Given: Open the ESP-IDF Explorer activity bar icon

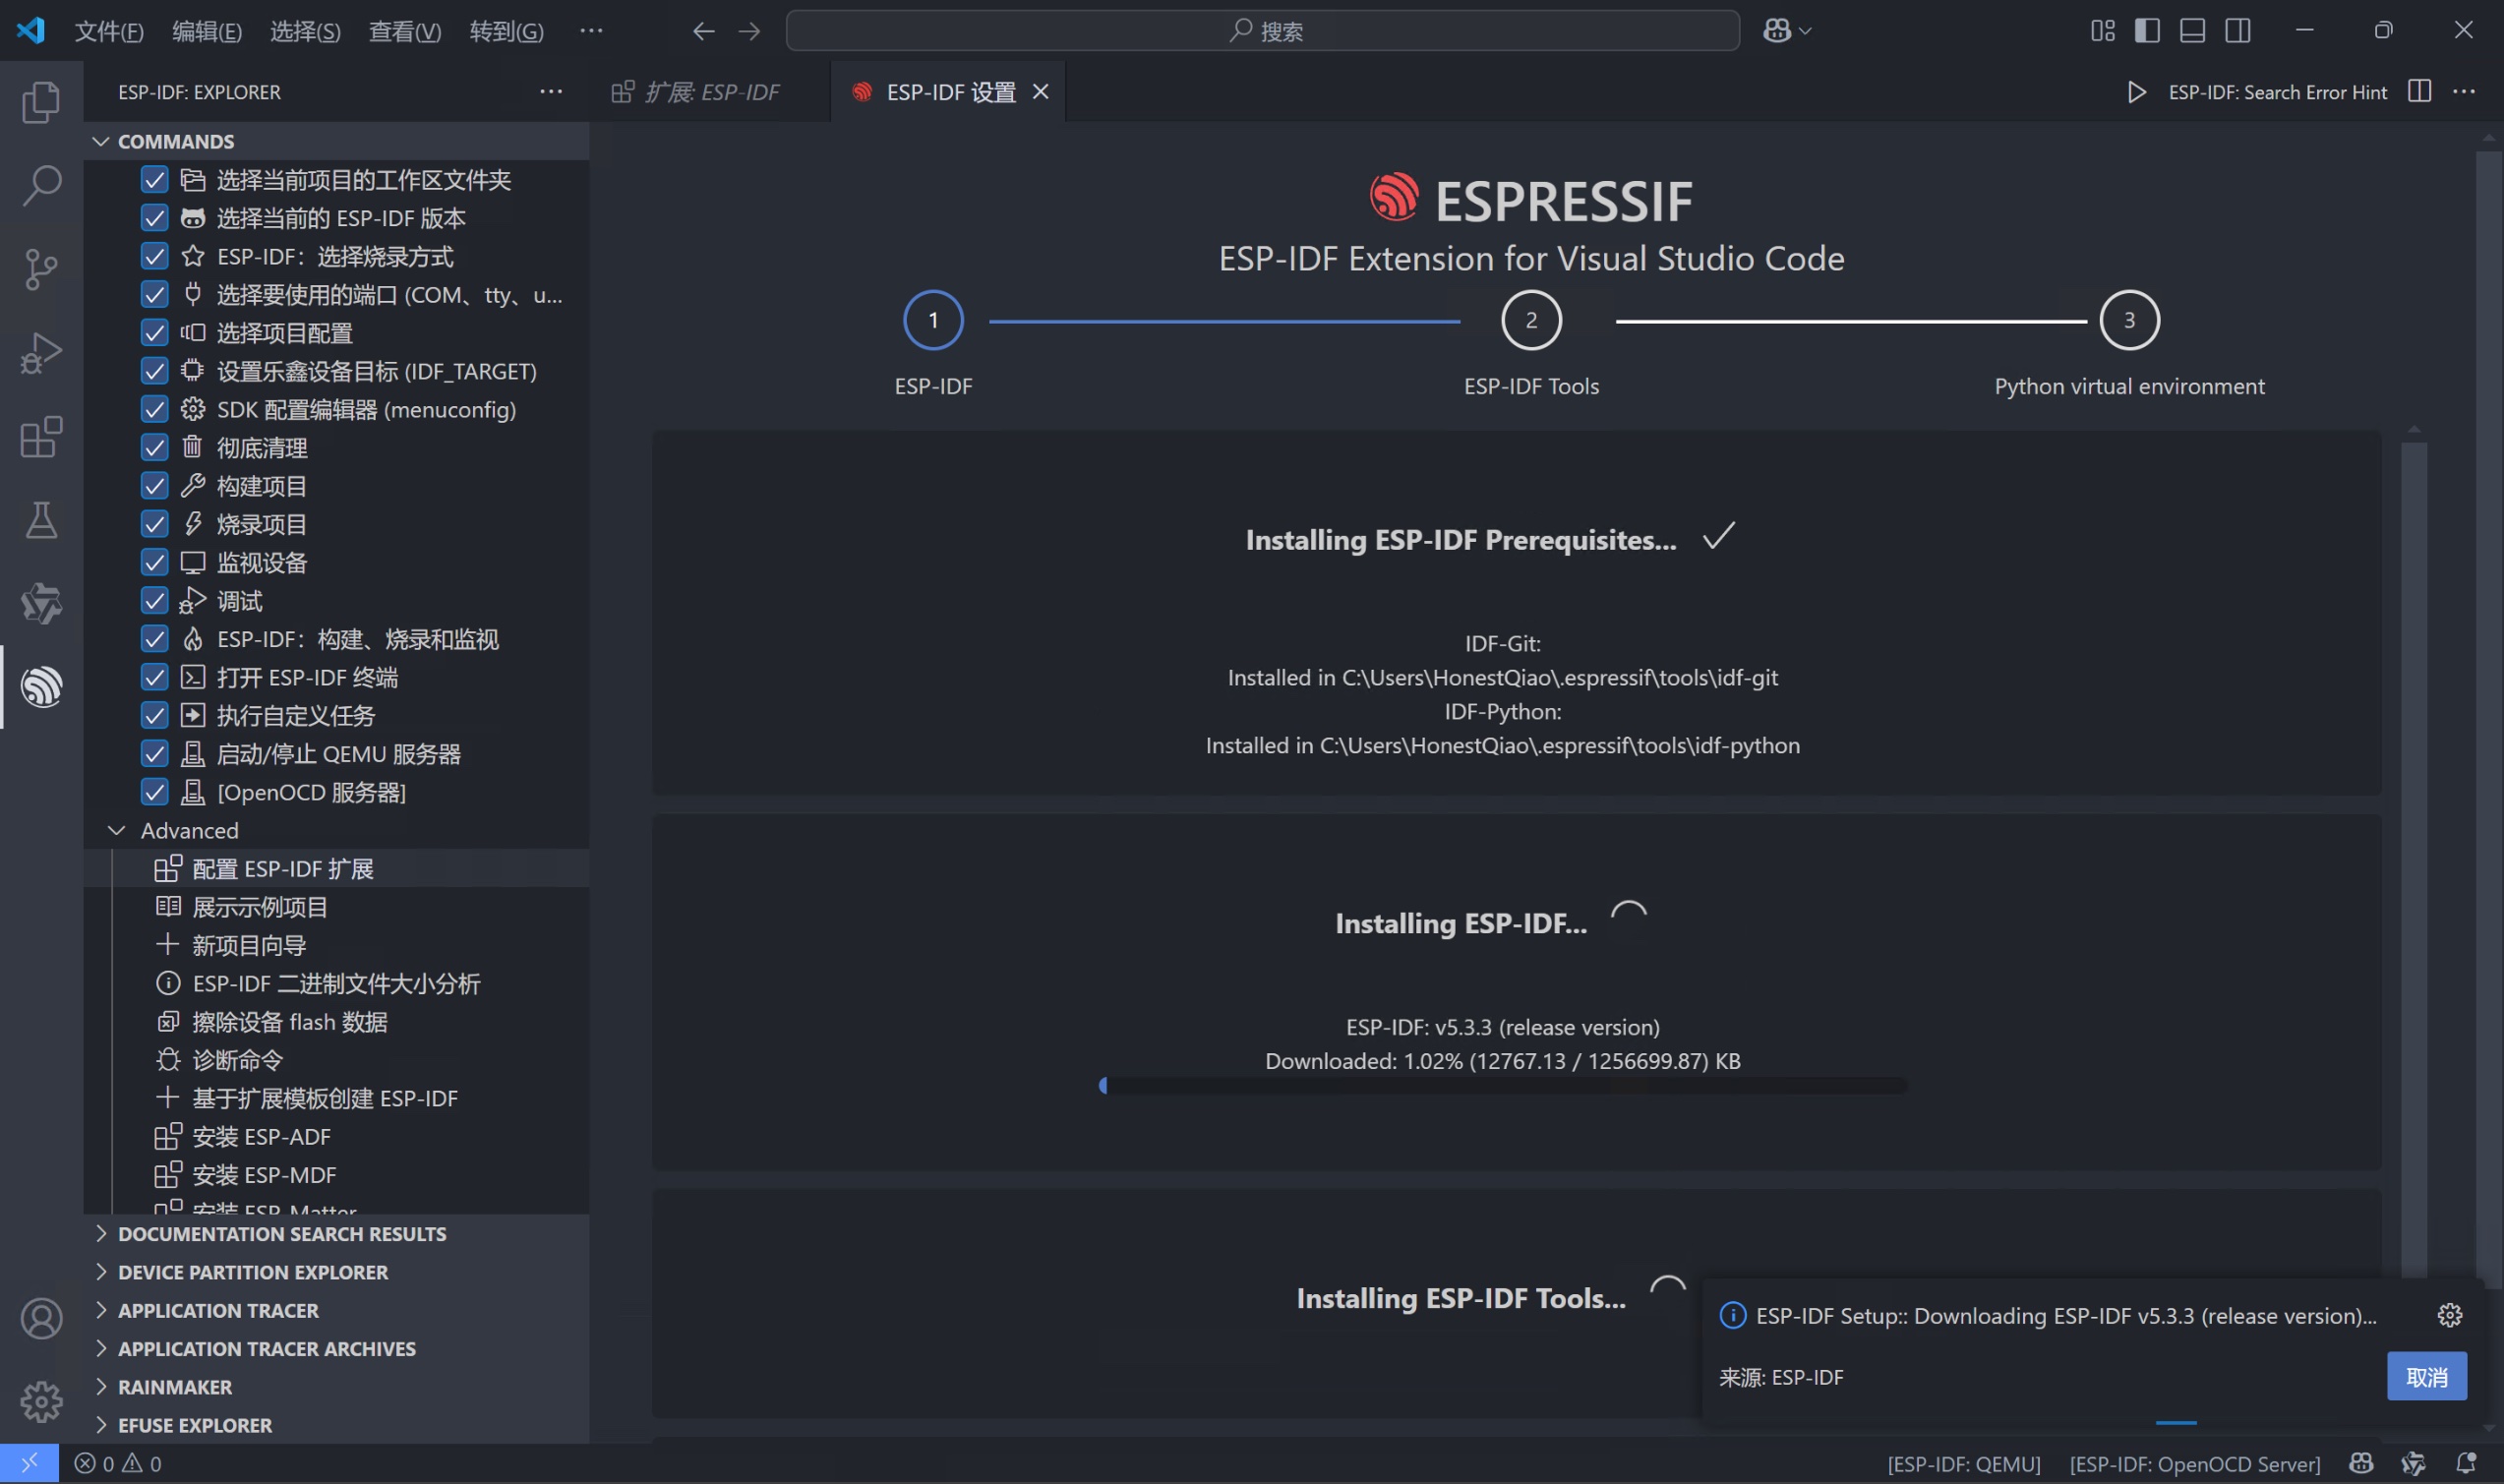Looking at the screenshot, I should tap(41, 687).
